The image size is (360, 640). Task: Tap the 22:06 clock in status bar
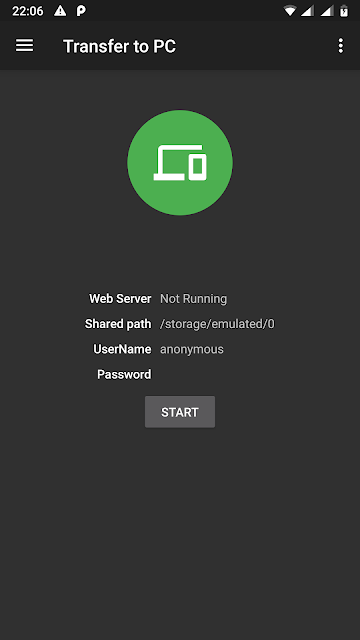point(28,11)
